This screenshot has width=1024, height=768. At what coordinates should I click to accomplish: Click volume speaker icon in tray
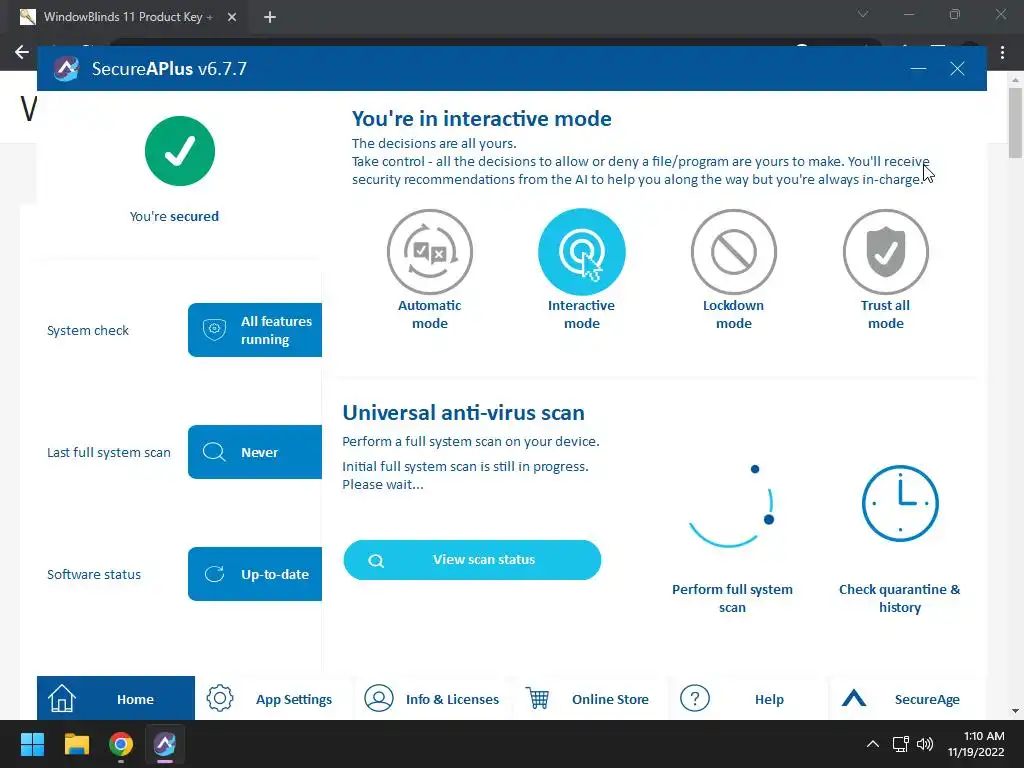[925, 744]
